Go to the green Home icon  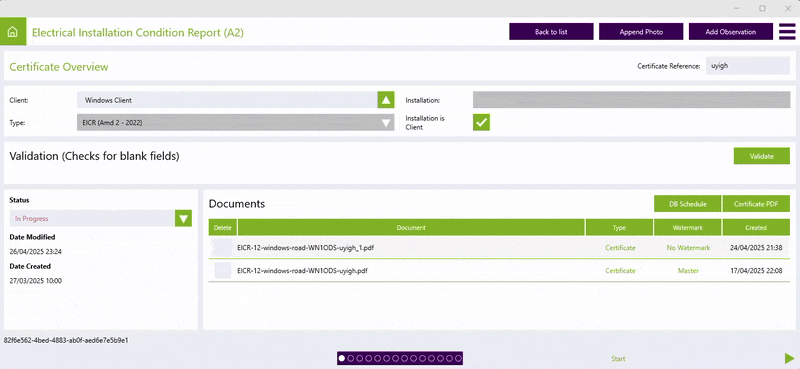click(x=13, y=32)
